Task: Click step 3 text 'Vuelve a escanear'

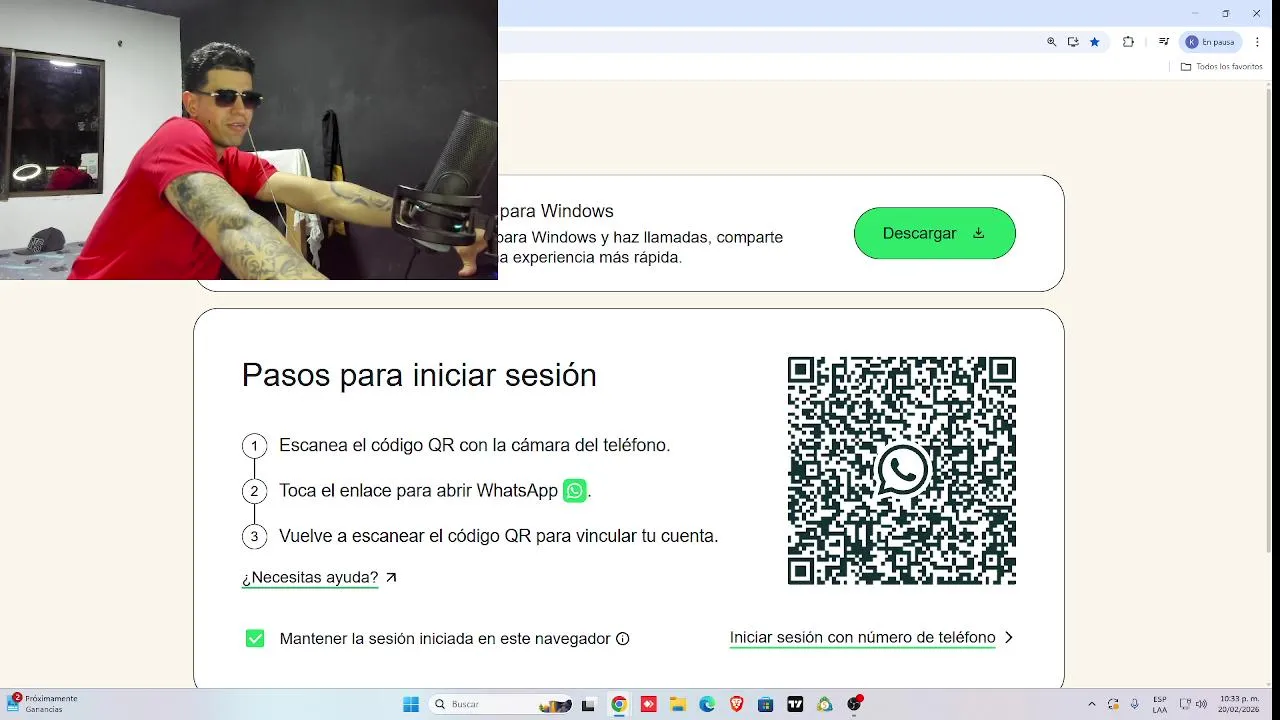Action: click(x=498, y=536)
